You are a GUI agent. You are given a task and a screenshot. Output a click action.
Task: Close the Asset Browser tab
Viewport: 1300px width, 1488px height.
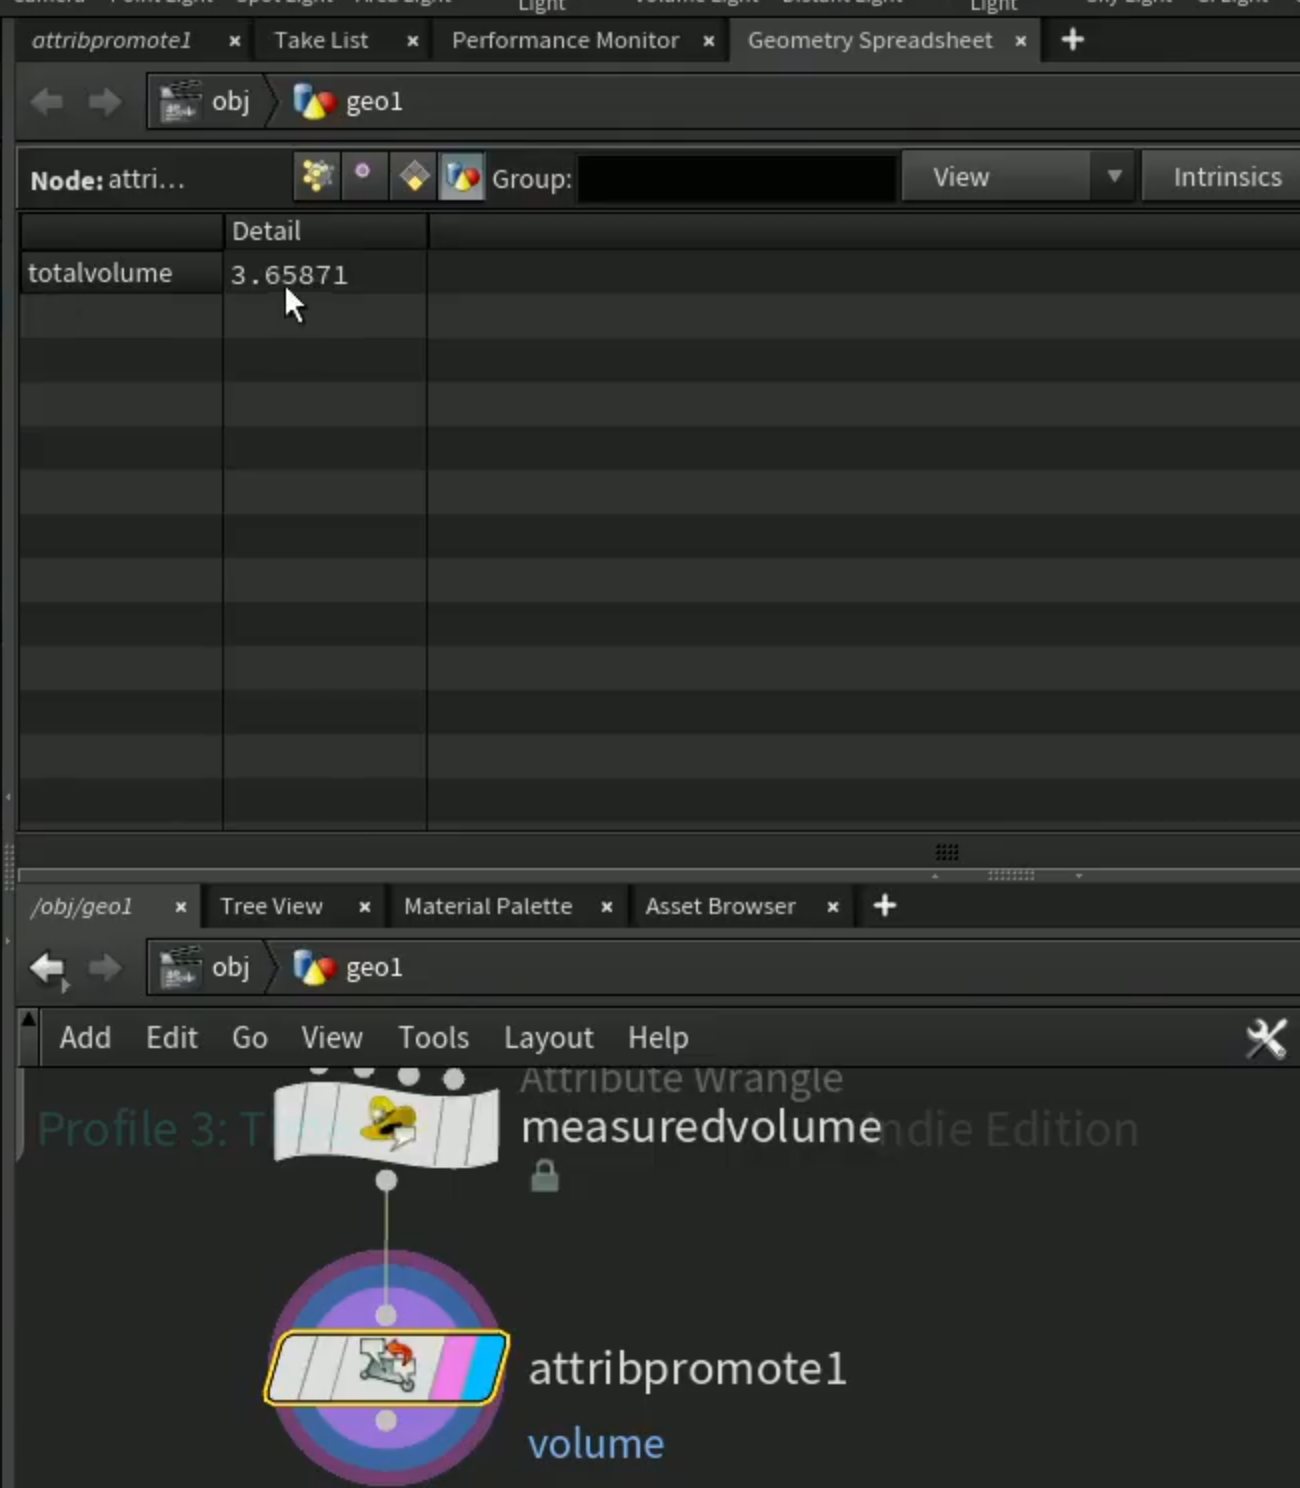(832, 907)
